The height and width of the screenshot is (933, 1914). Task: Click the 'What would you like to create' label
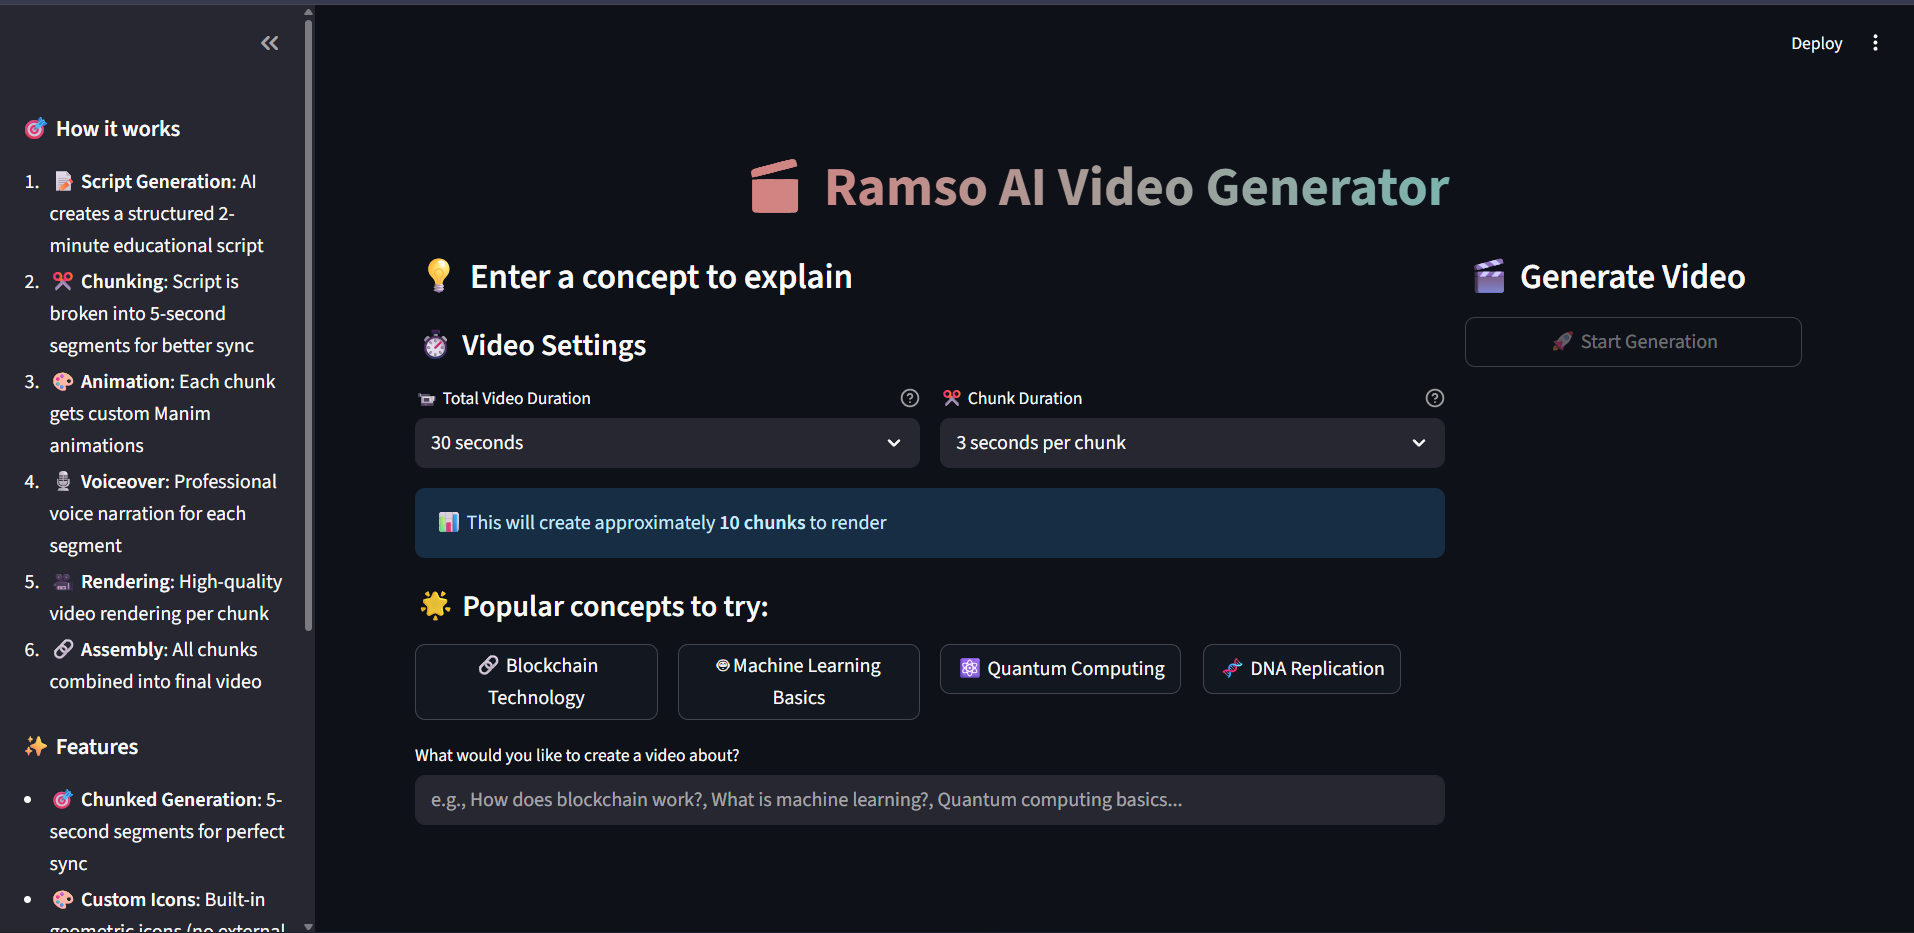(x=577, y=755)
